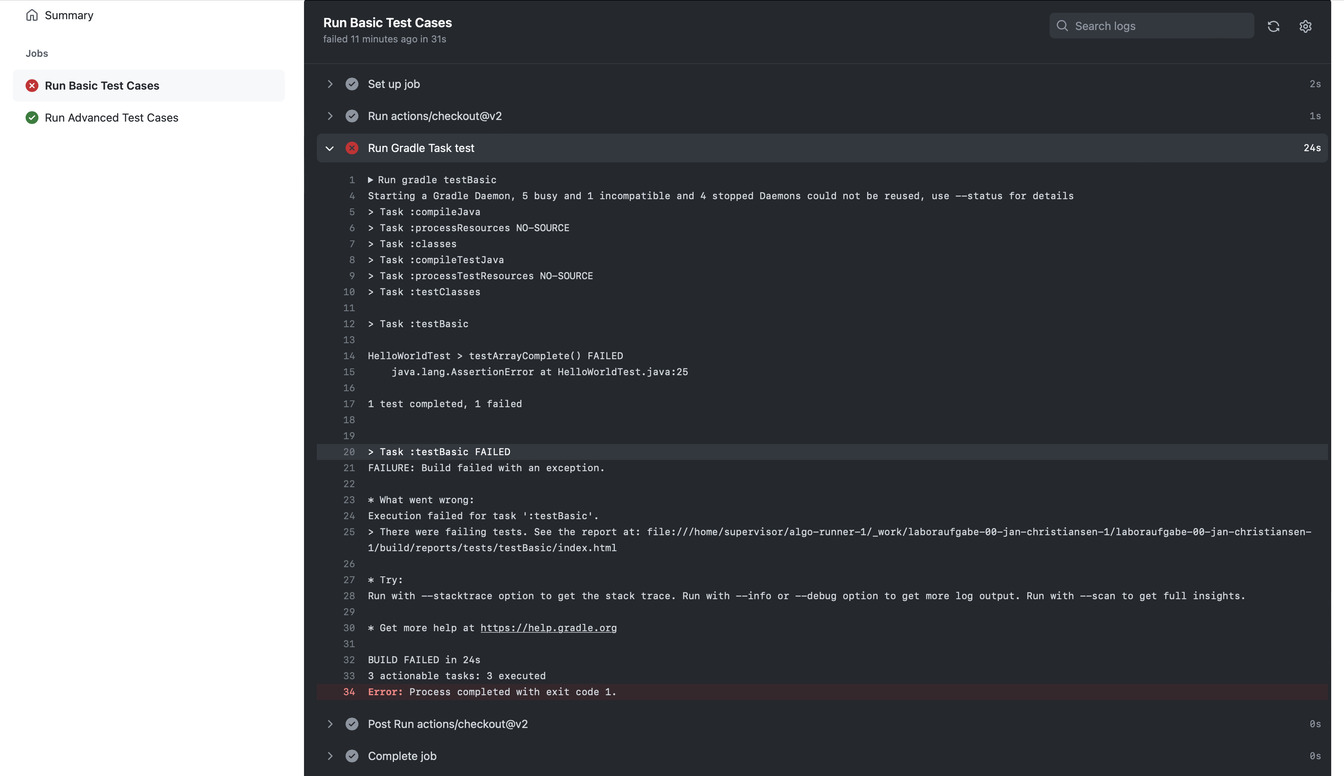Click the Summary home icon
1344x776 pixels.
pyautogui.click(x=32, y=15)
